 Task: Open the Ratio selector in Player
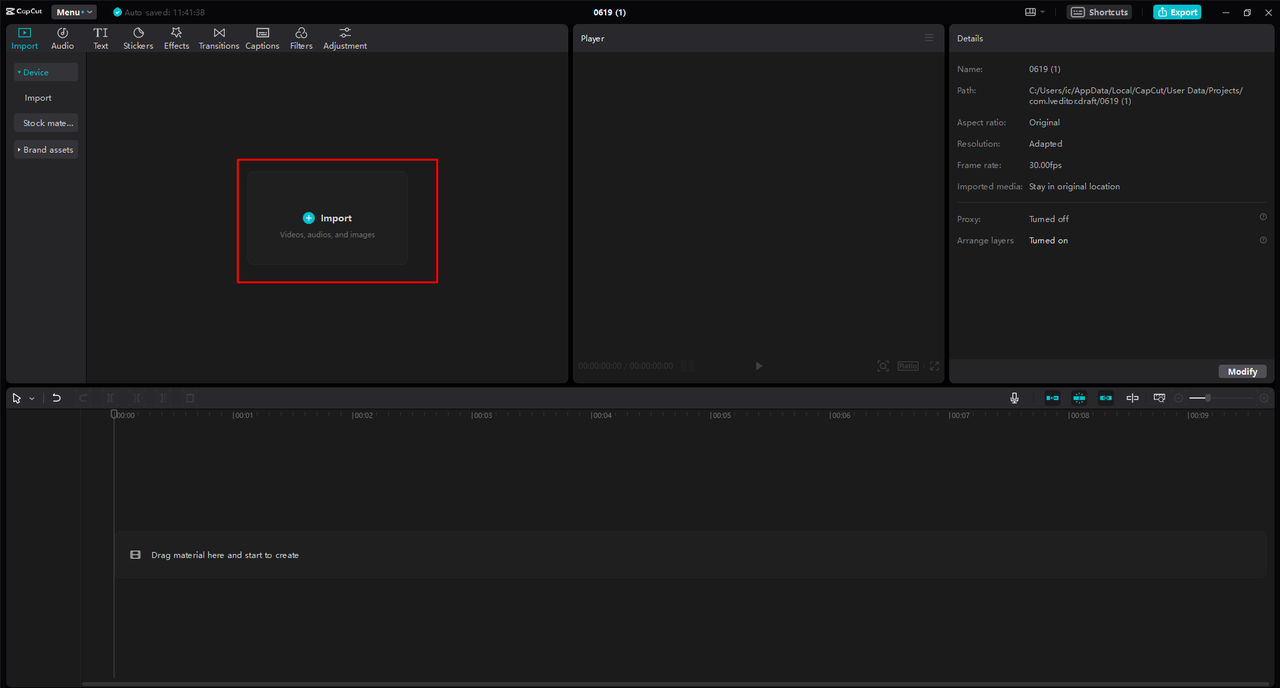(x=908, y=366)
